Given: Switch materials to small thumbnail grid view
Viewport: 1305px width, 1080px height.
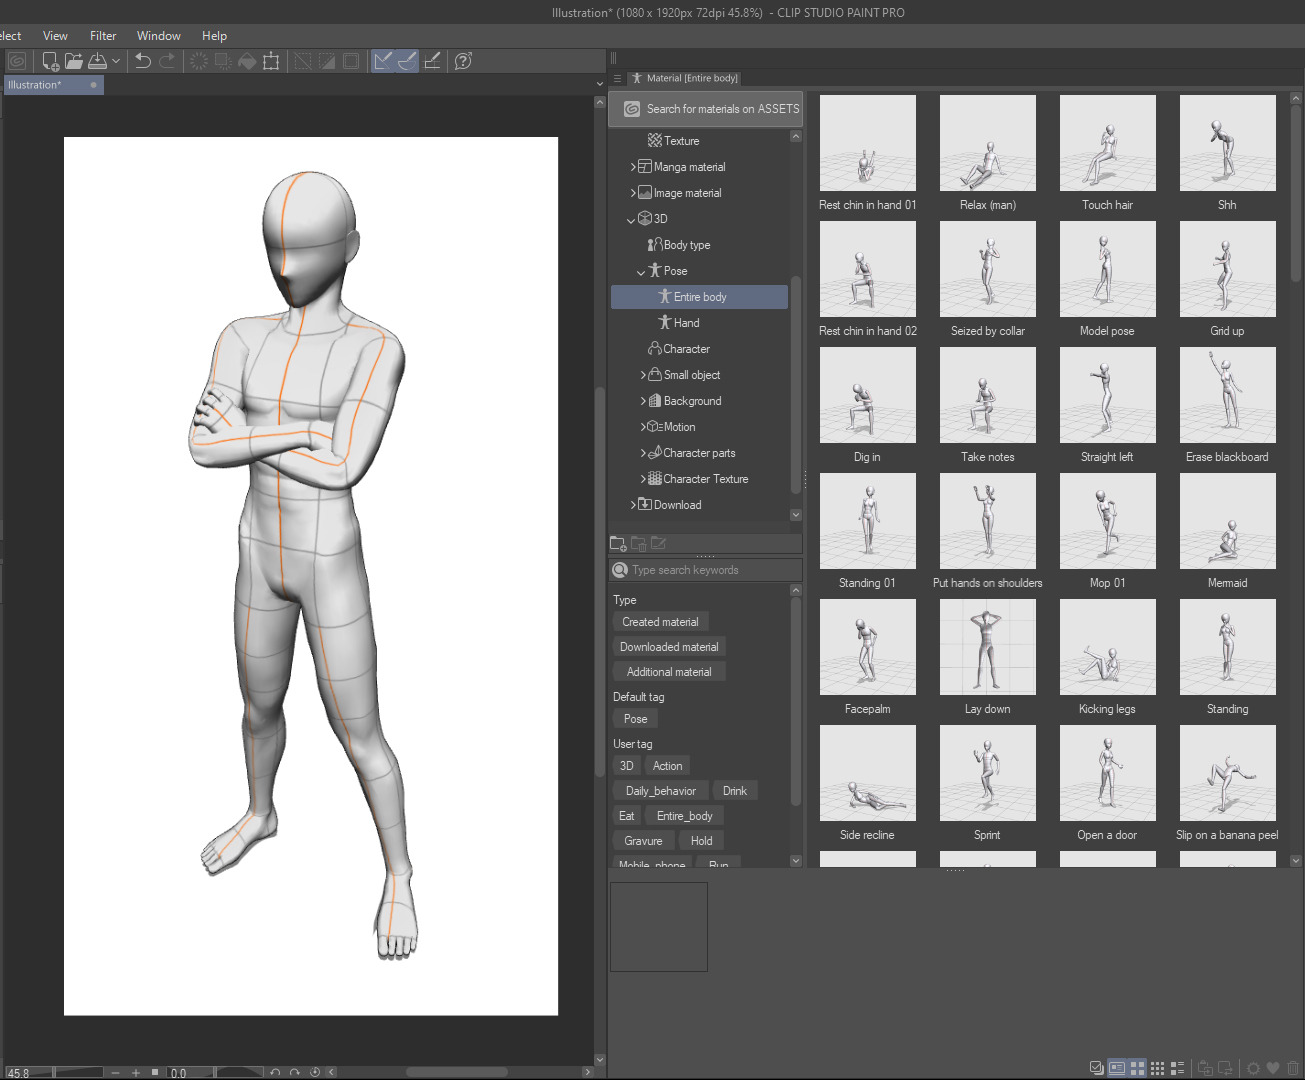Looking at the screenshot, I should coord(1157,1068).
